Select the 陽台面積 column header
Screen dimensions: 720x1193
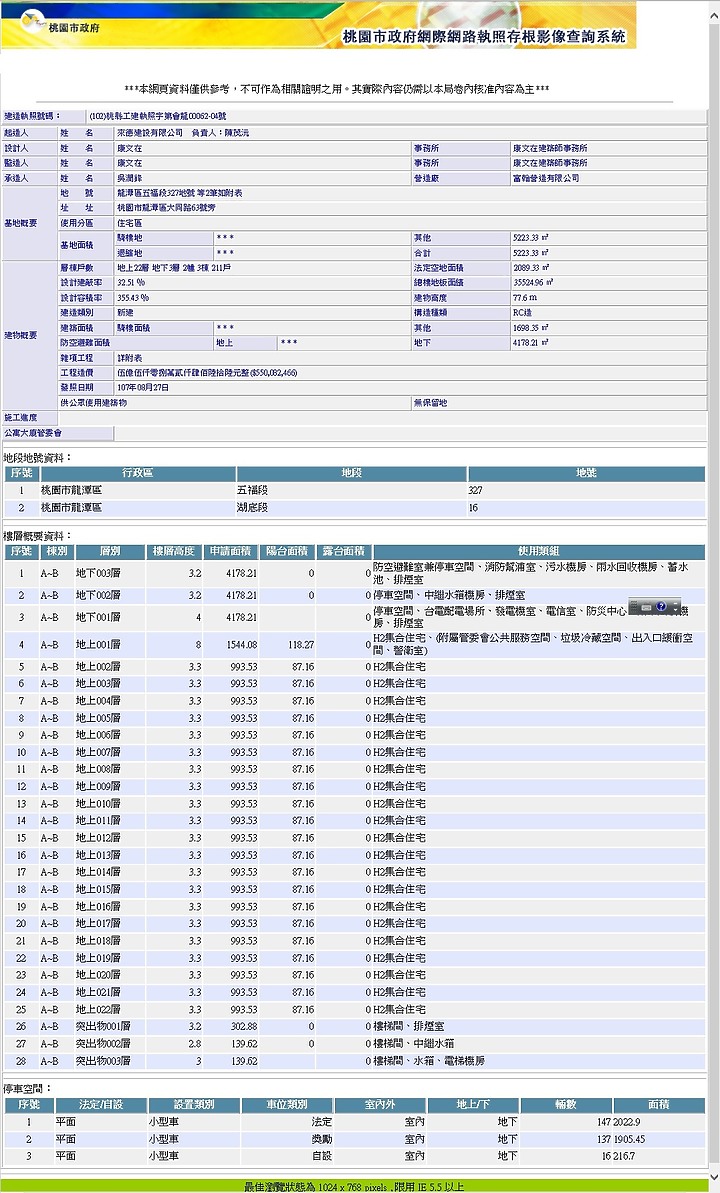tap(288, 552)
